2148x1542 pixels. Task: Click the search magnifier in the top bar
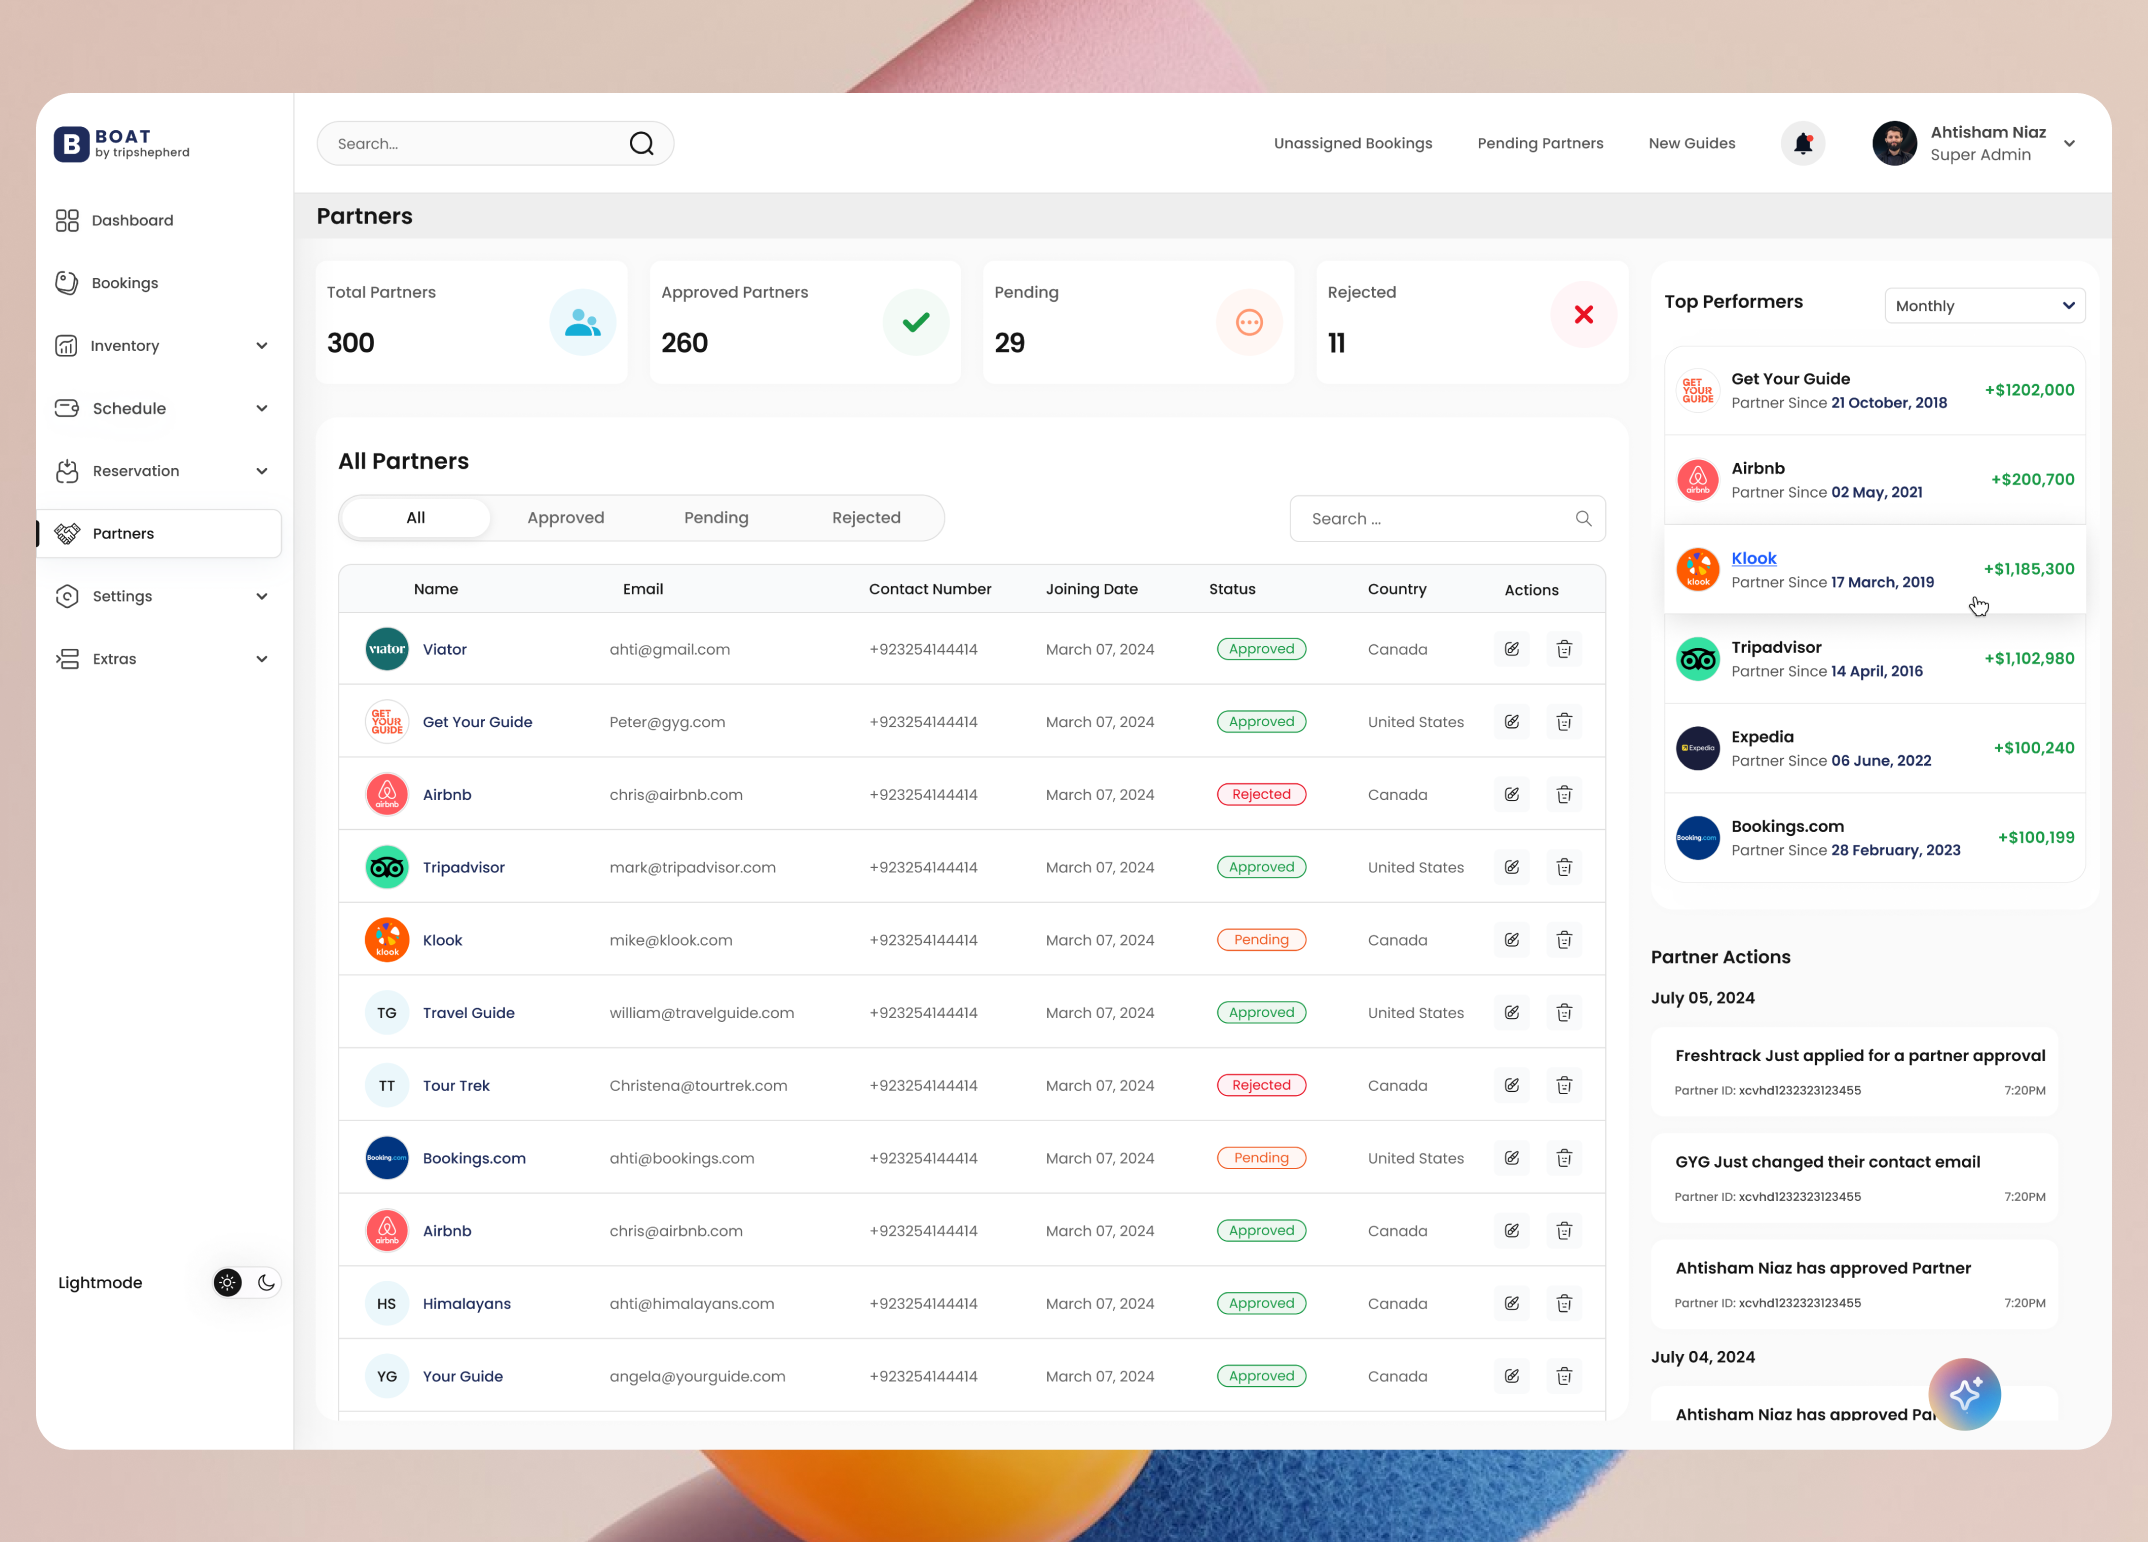point(641,143)
